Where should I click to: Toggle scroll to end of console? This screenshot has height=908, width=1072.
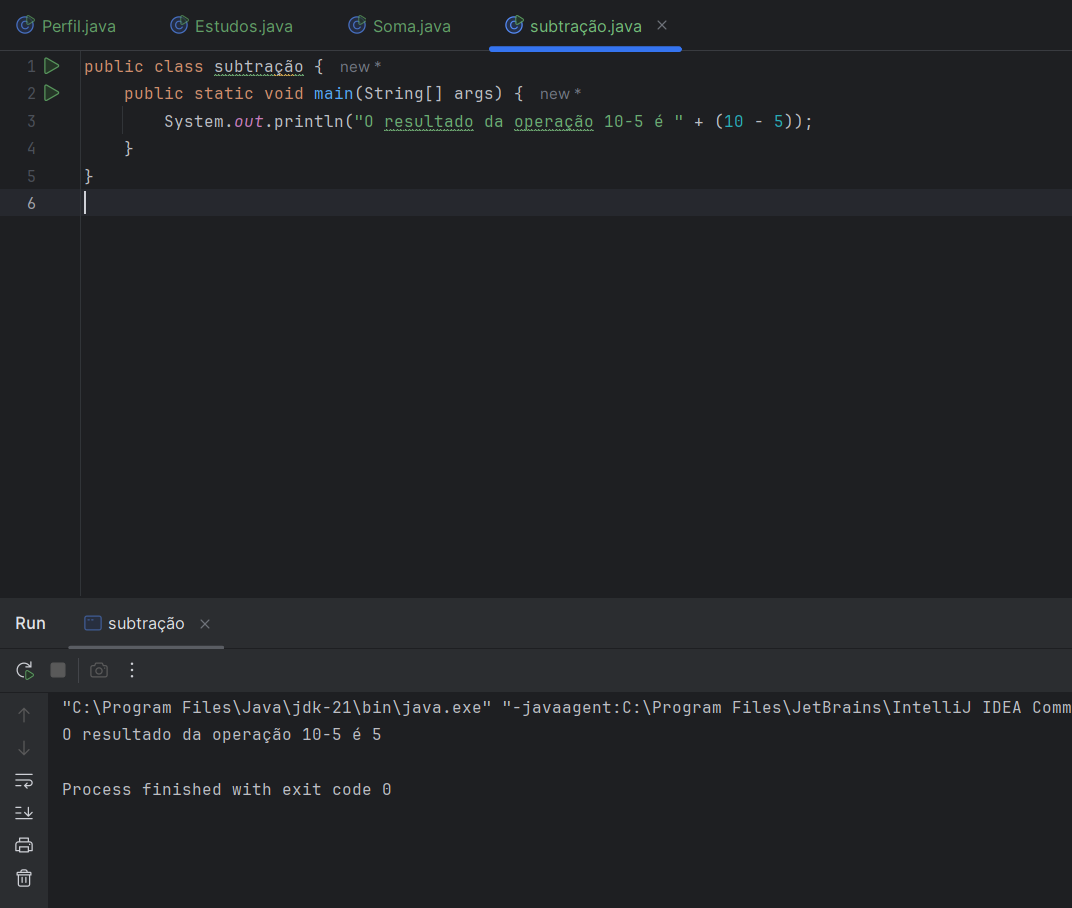pyautogui.click(x=24, y=813)
